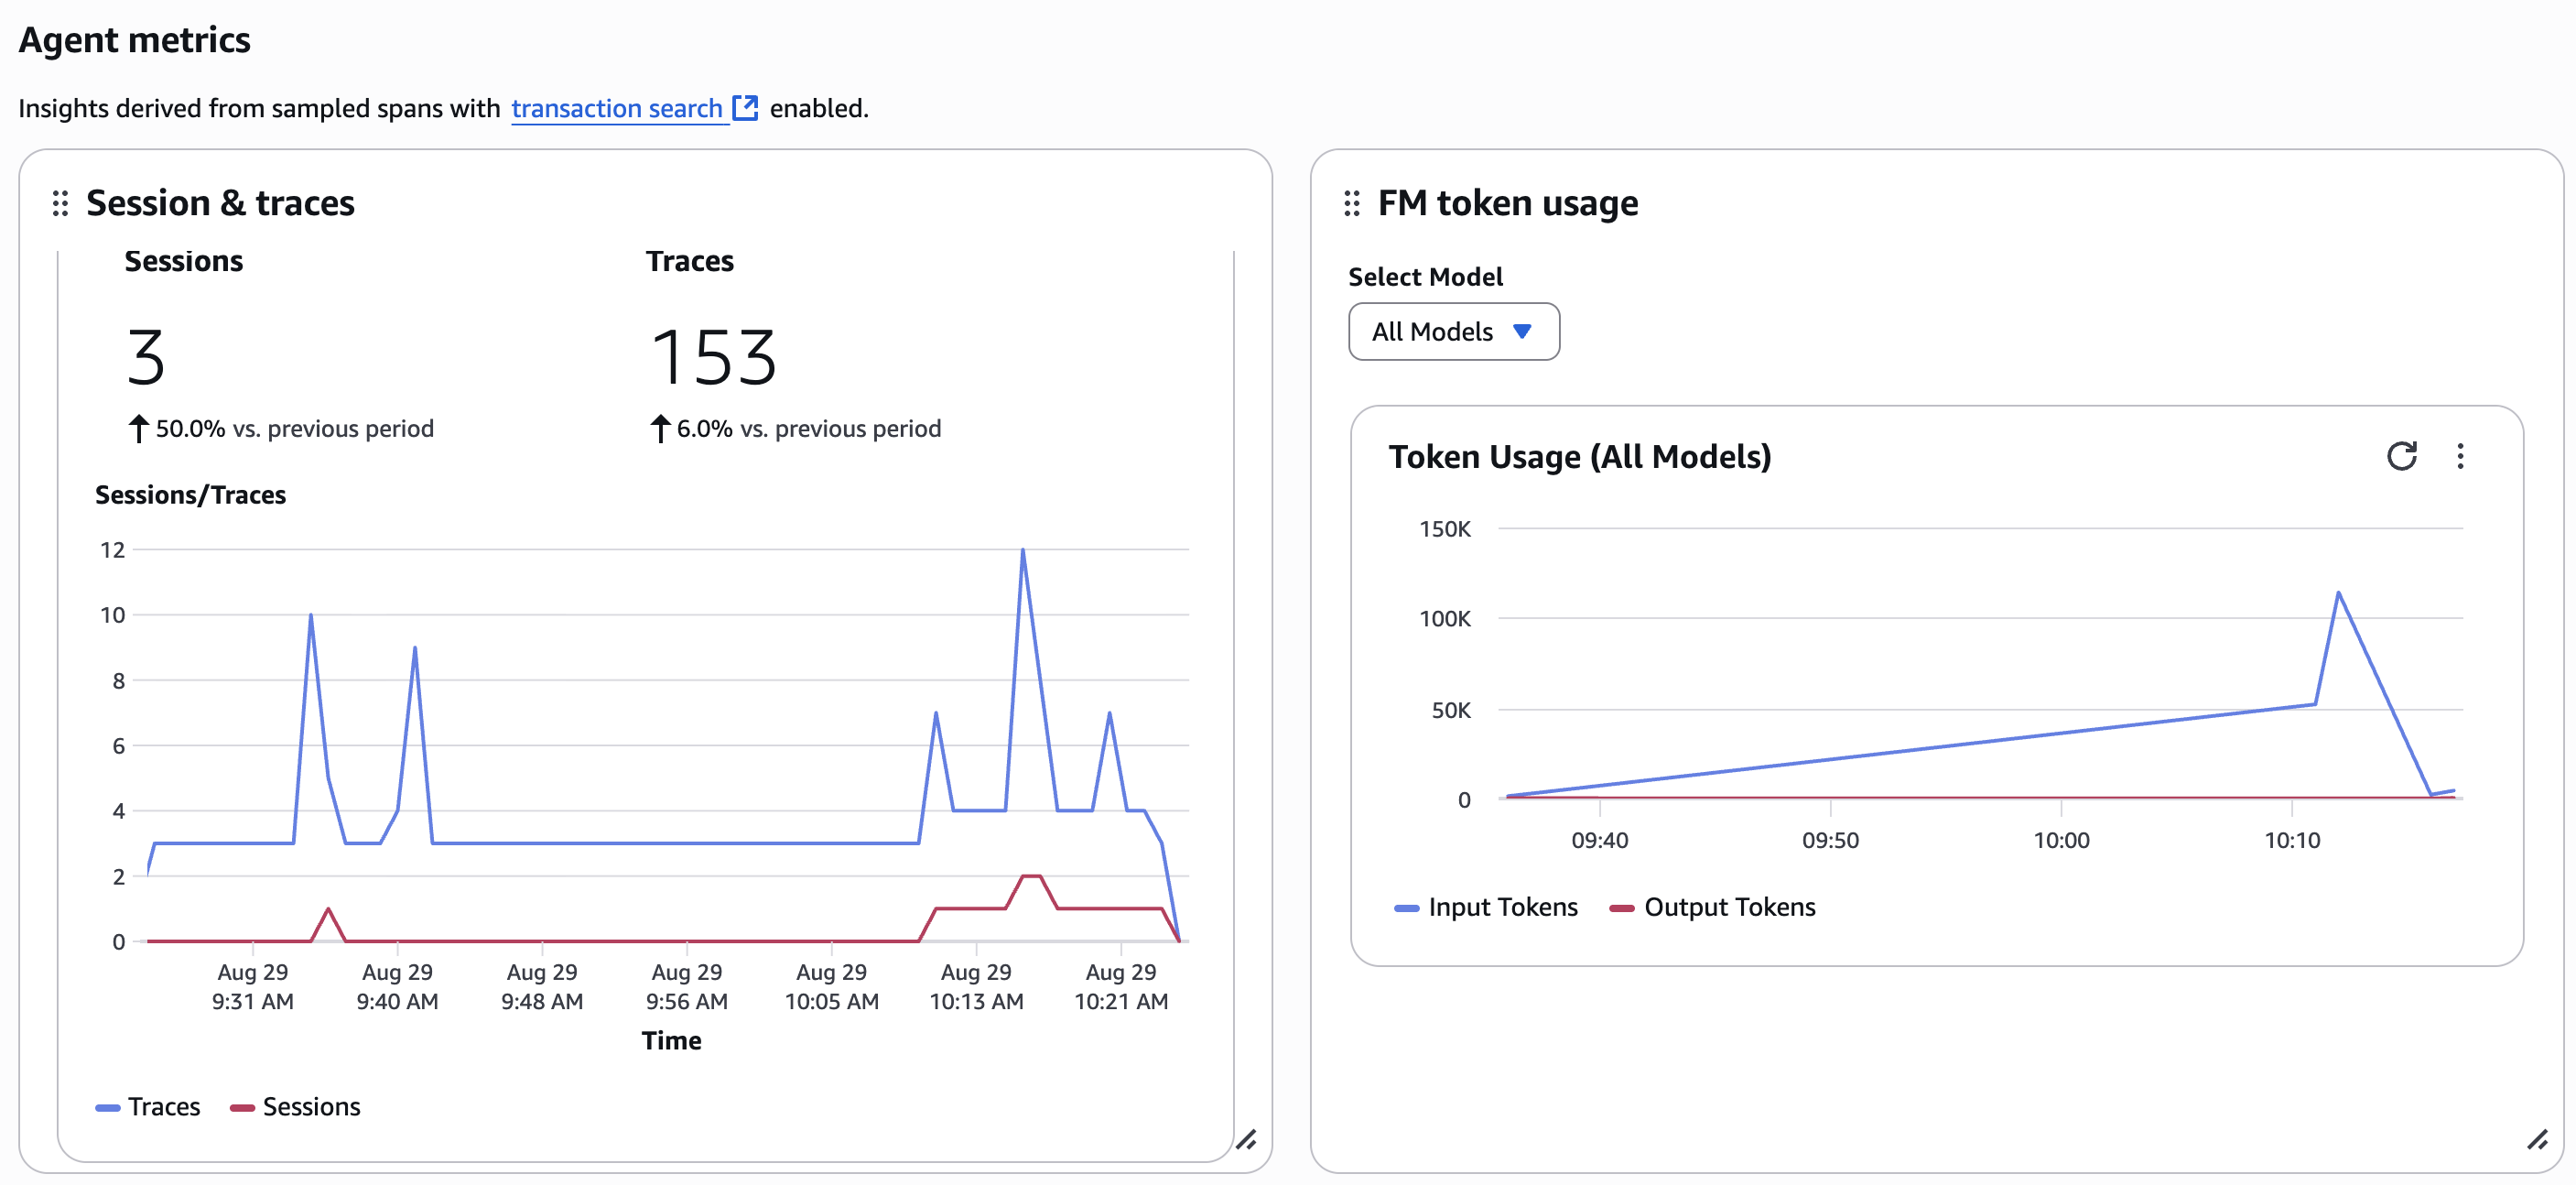The image size is (2576, 1185).
Task: Open Token Usage widget options menu
Action: pyautogui.click(x=2460, y=456)
